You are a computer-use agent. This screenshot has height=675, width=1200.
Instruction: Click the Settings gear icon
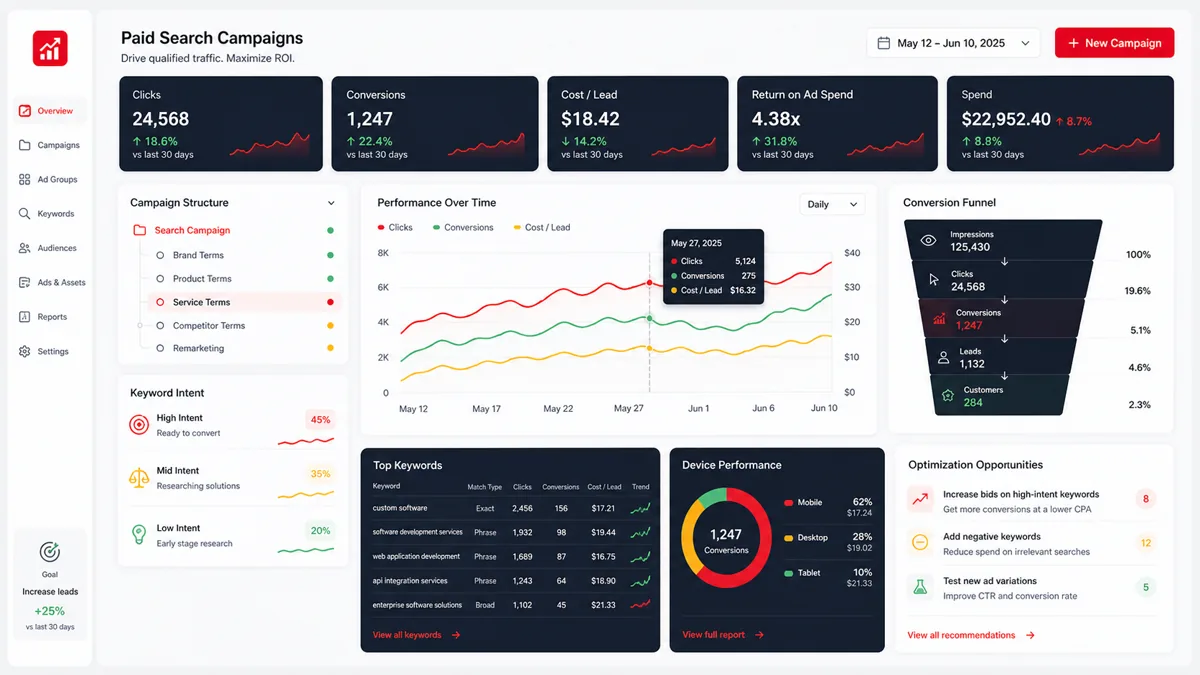[25, 351]
